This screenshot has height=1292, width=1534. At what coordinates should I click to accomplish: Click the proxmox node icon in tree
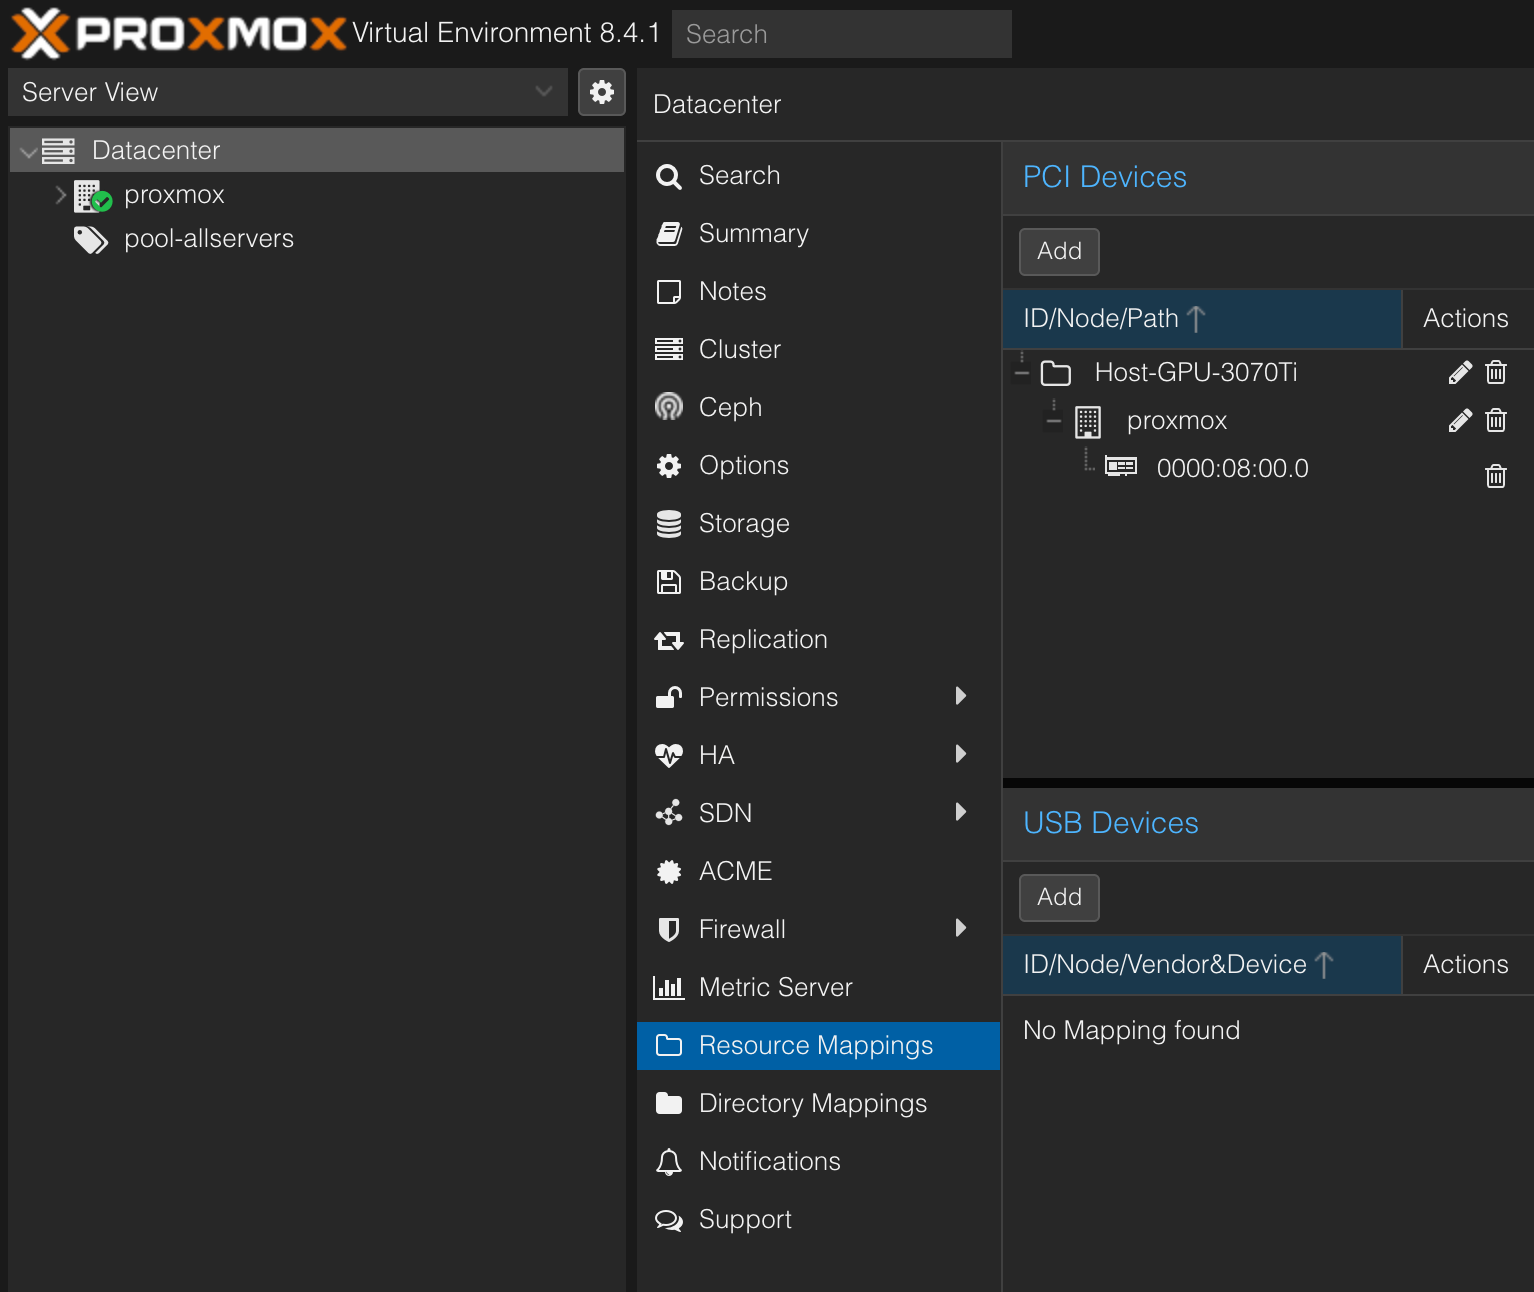click(x=92, y=196)
